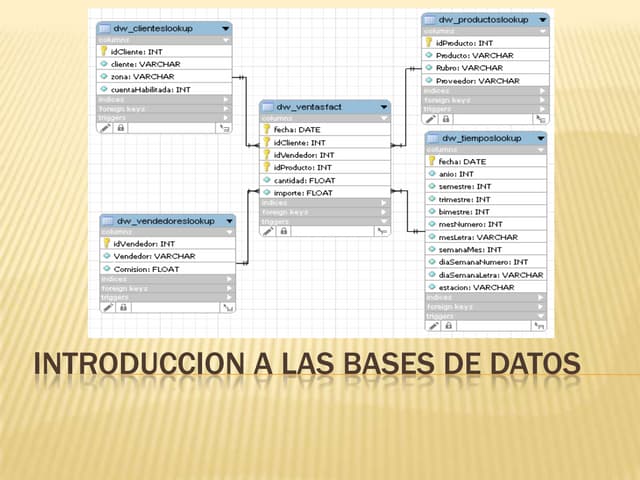This screenshot has width=640, height=480.
Task: Collapse the dw_clienteslookup table using header arrow
Action: [227, 28]
